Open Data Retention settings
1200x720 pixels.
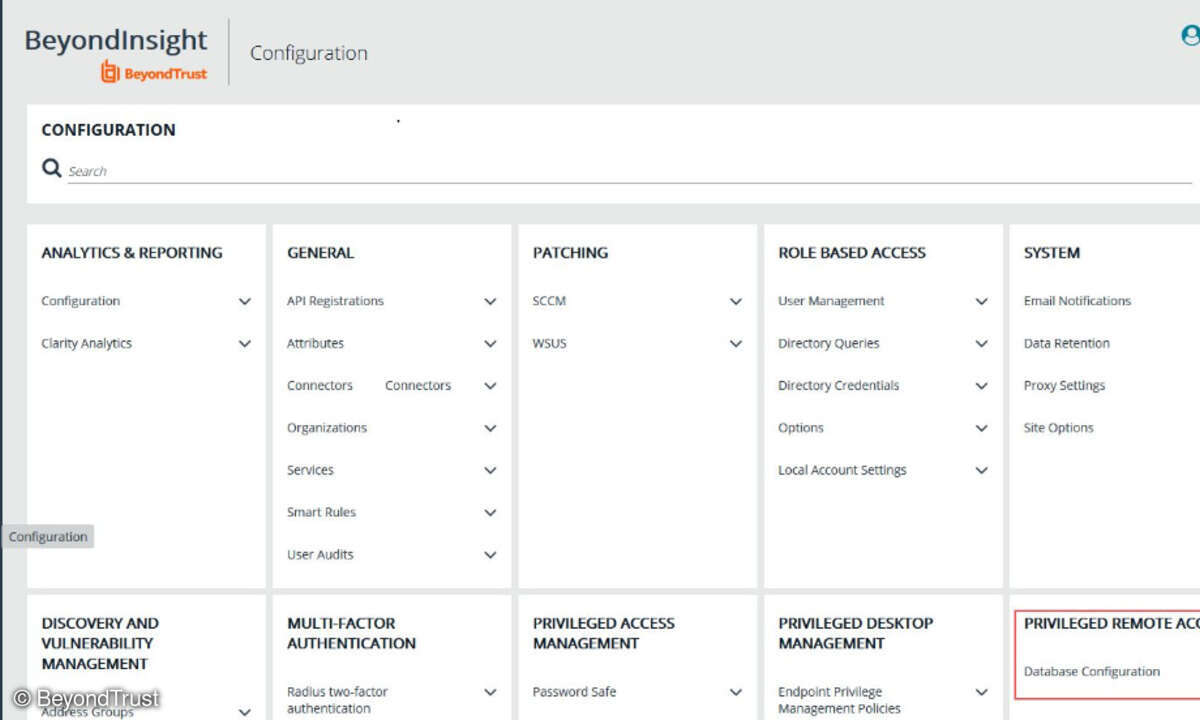coord(1066,343)
